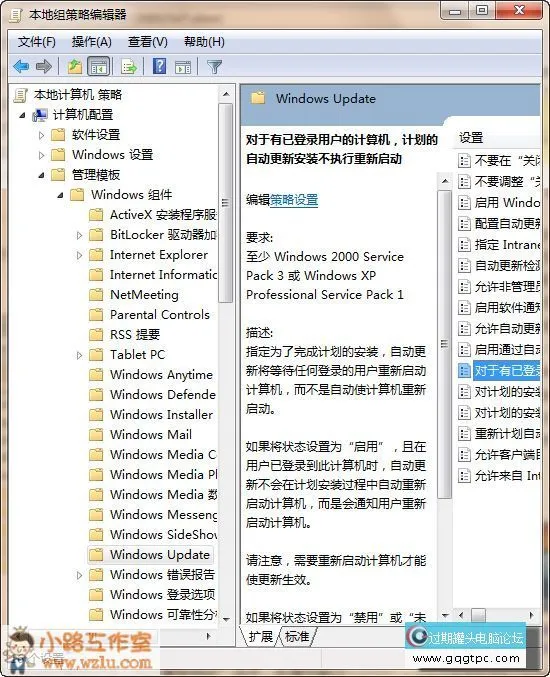The image size is (550, 677).
Task: Click scroll-right arrow under tree pane
Action: (x=209, y=636)
